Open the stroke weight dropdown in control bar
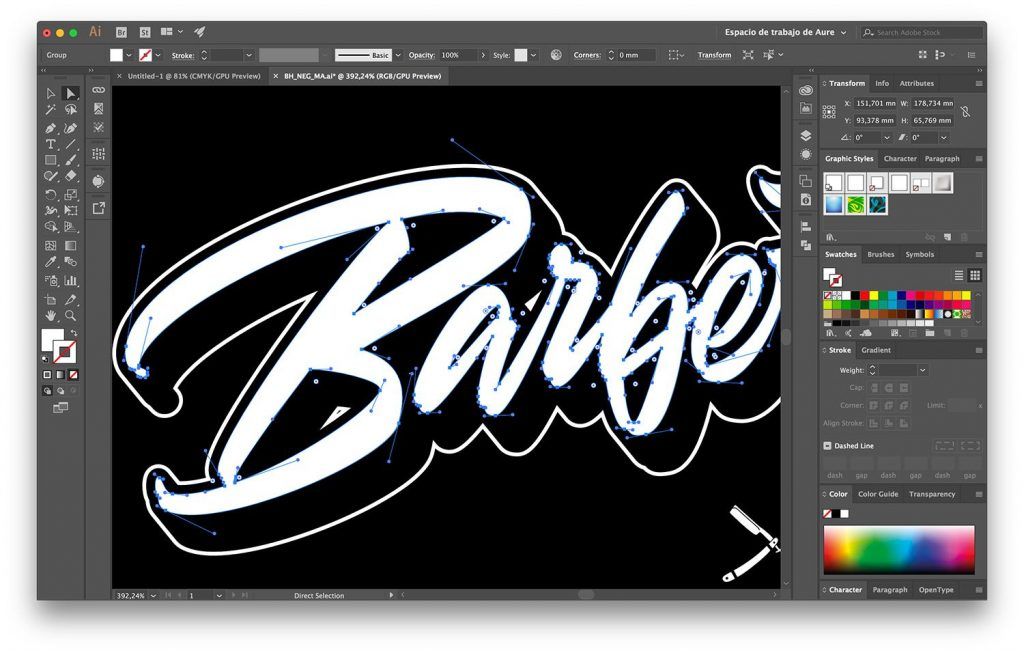1024x653 pixels. tap(248, 56)
